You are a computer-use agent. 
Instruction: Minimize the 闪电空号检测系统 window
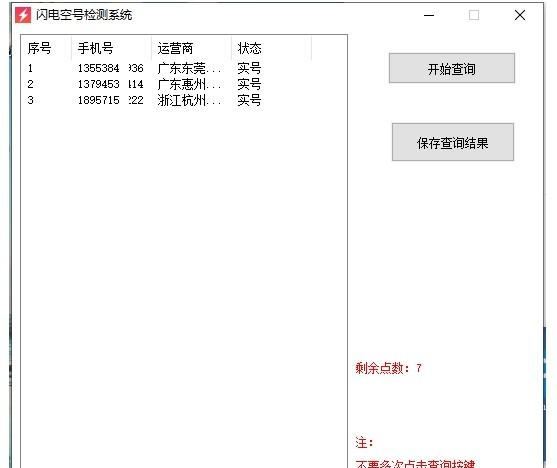point(429,15)
